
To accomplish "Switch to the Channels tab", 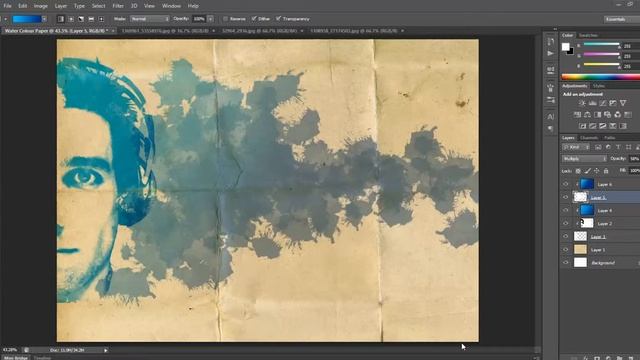I will pos(589,138).
